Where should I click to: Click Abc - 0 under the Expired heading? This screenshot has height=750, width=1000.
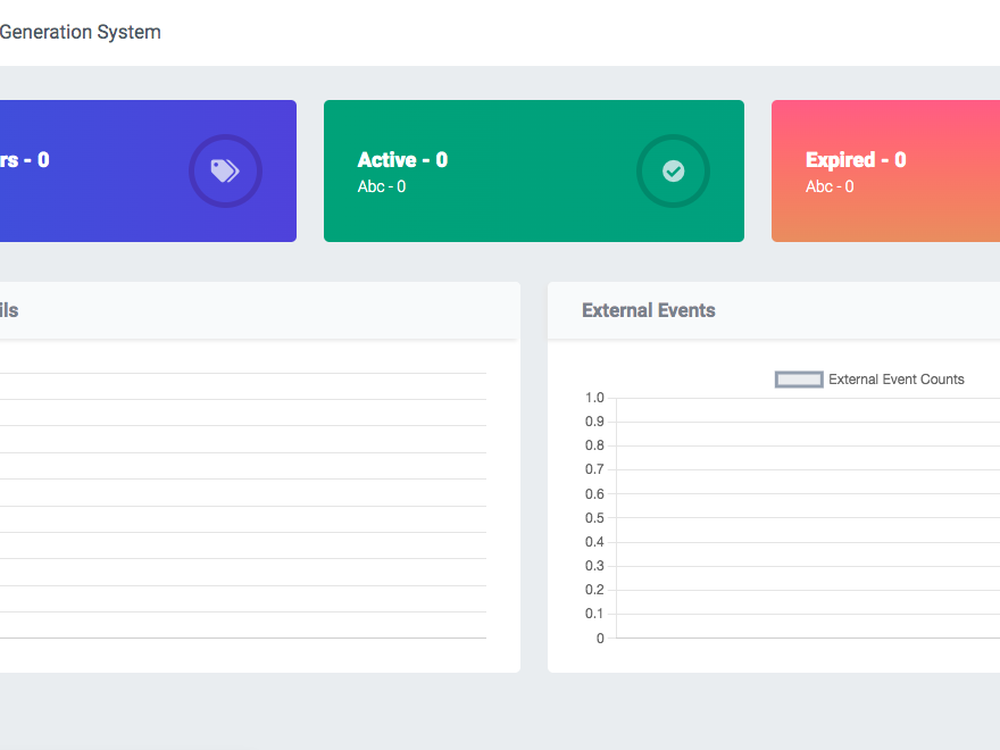click(829, 187)
